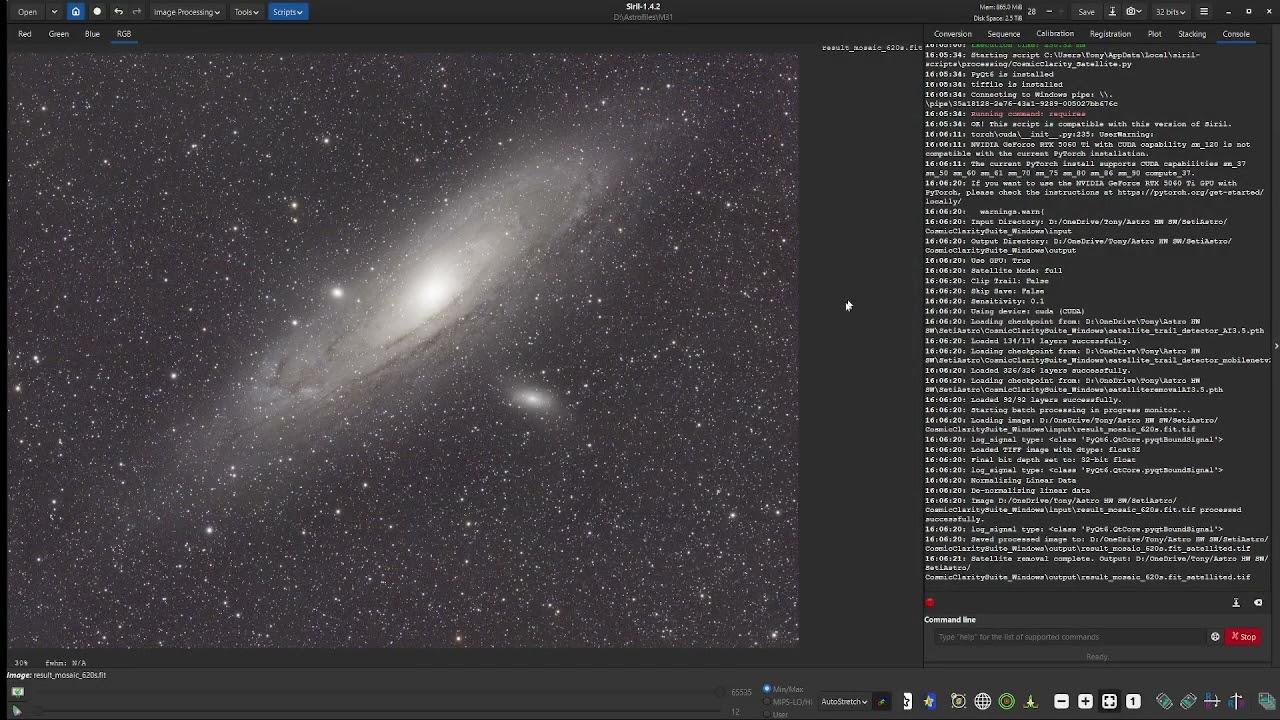The image size is (1280, 720).
Task: Zoom in with the plus icon
Action: tap(1085, 702)
